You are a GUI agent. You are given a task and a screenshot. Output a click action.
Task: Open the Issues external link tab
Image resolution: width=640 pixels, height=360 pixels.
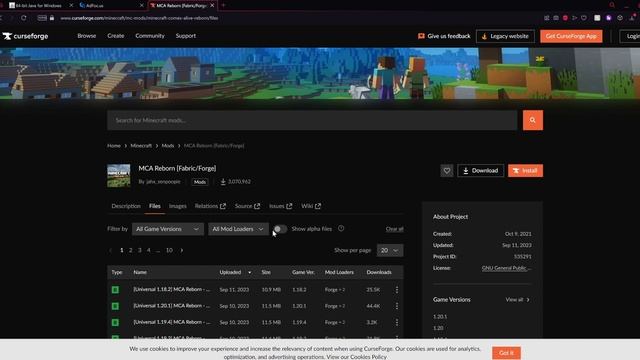[x=280, y=206]
